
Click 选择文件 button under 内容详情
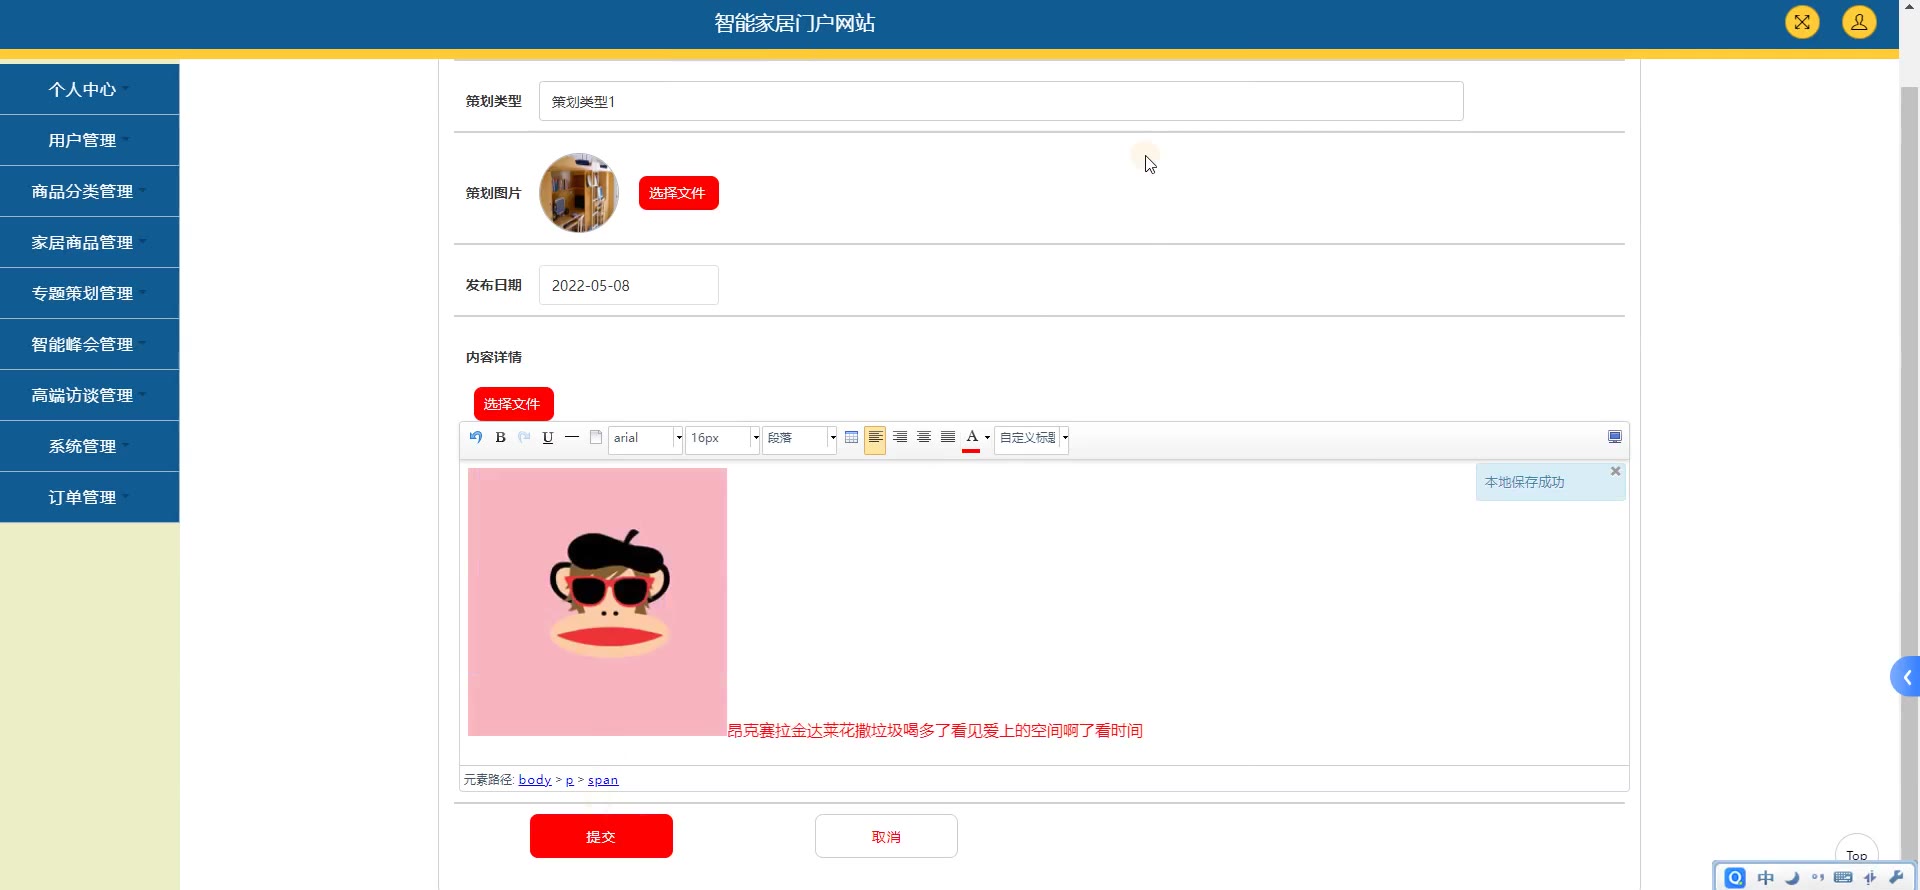click(513, 404)
